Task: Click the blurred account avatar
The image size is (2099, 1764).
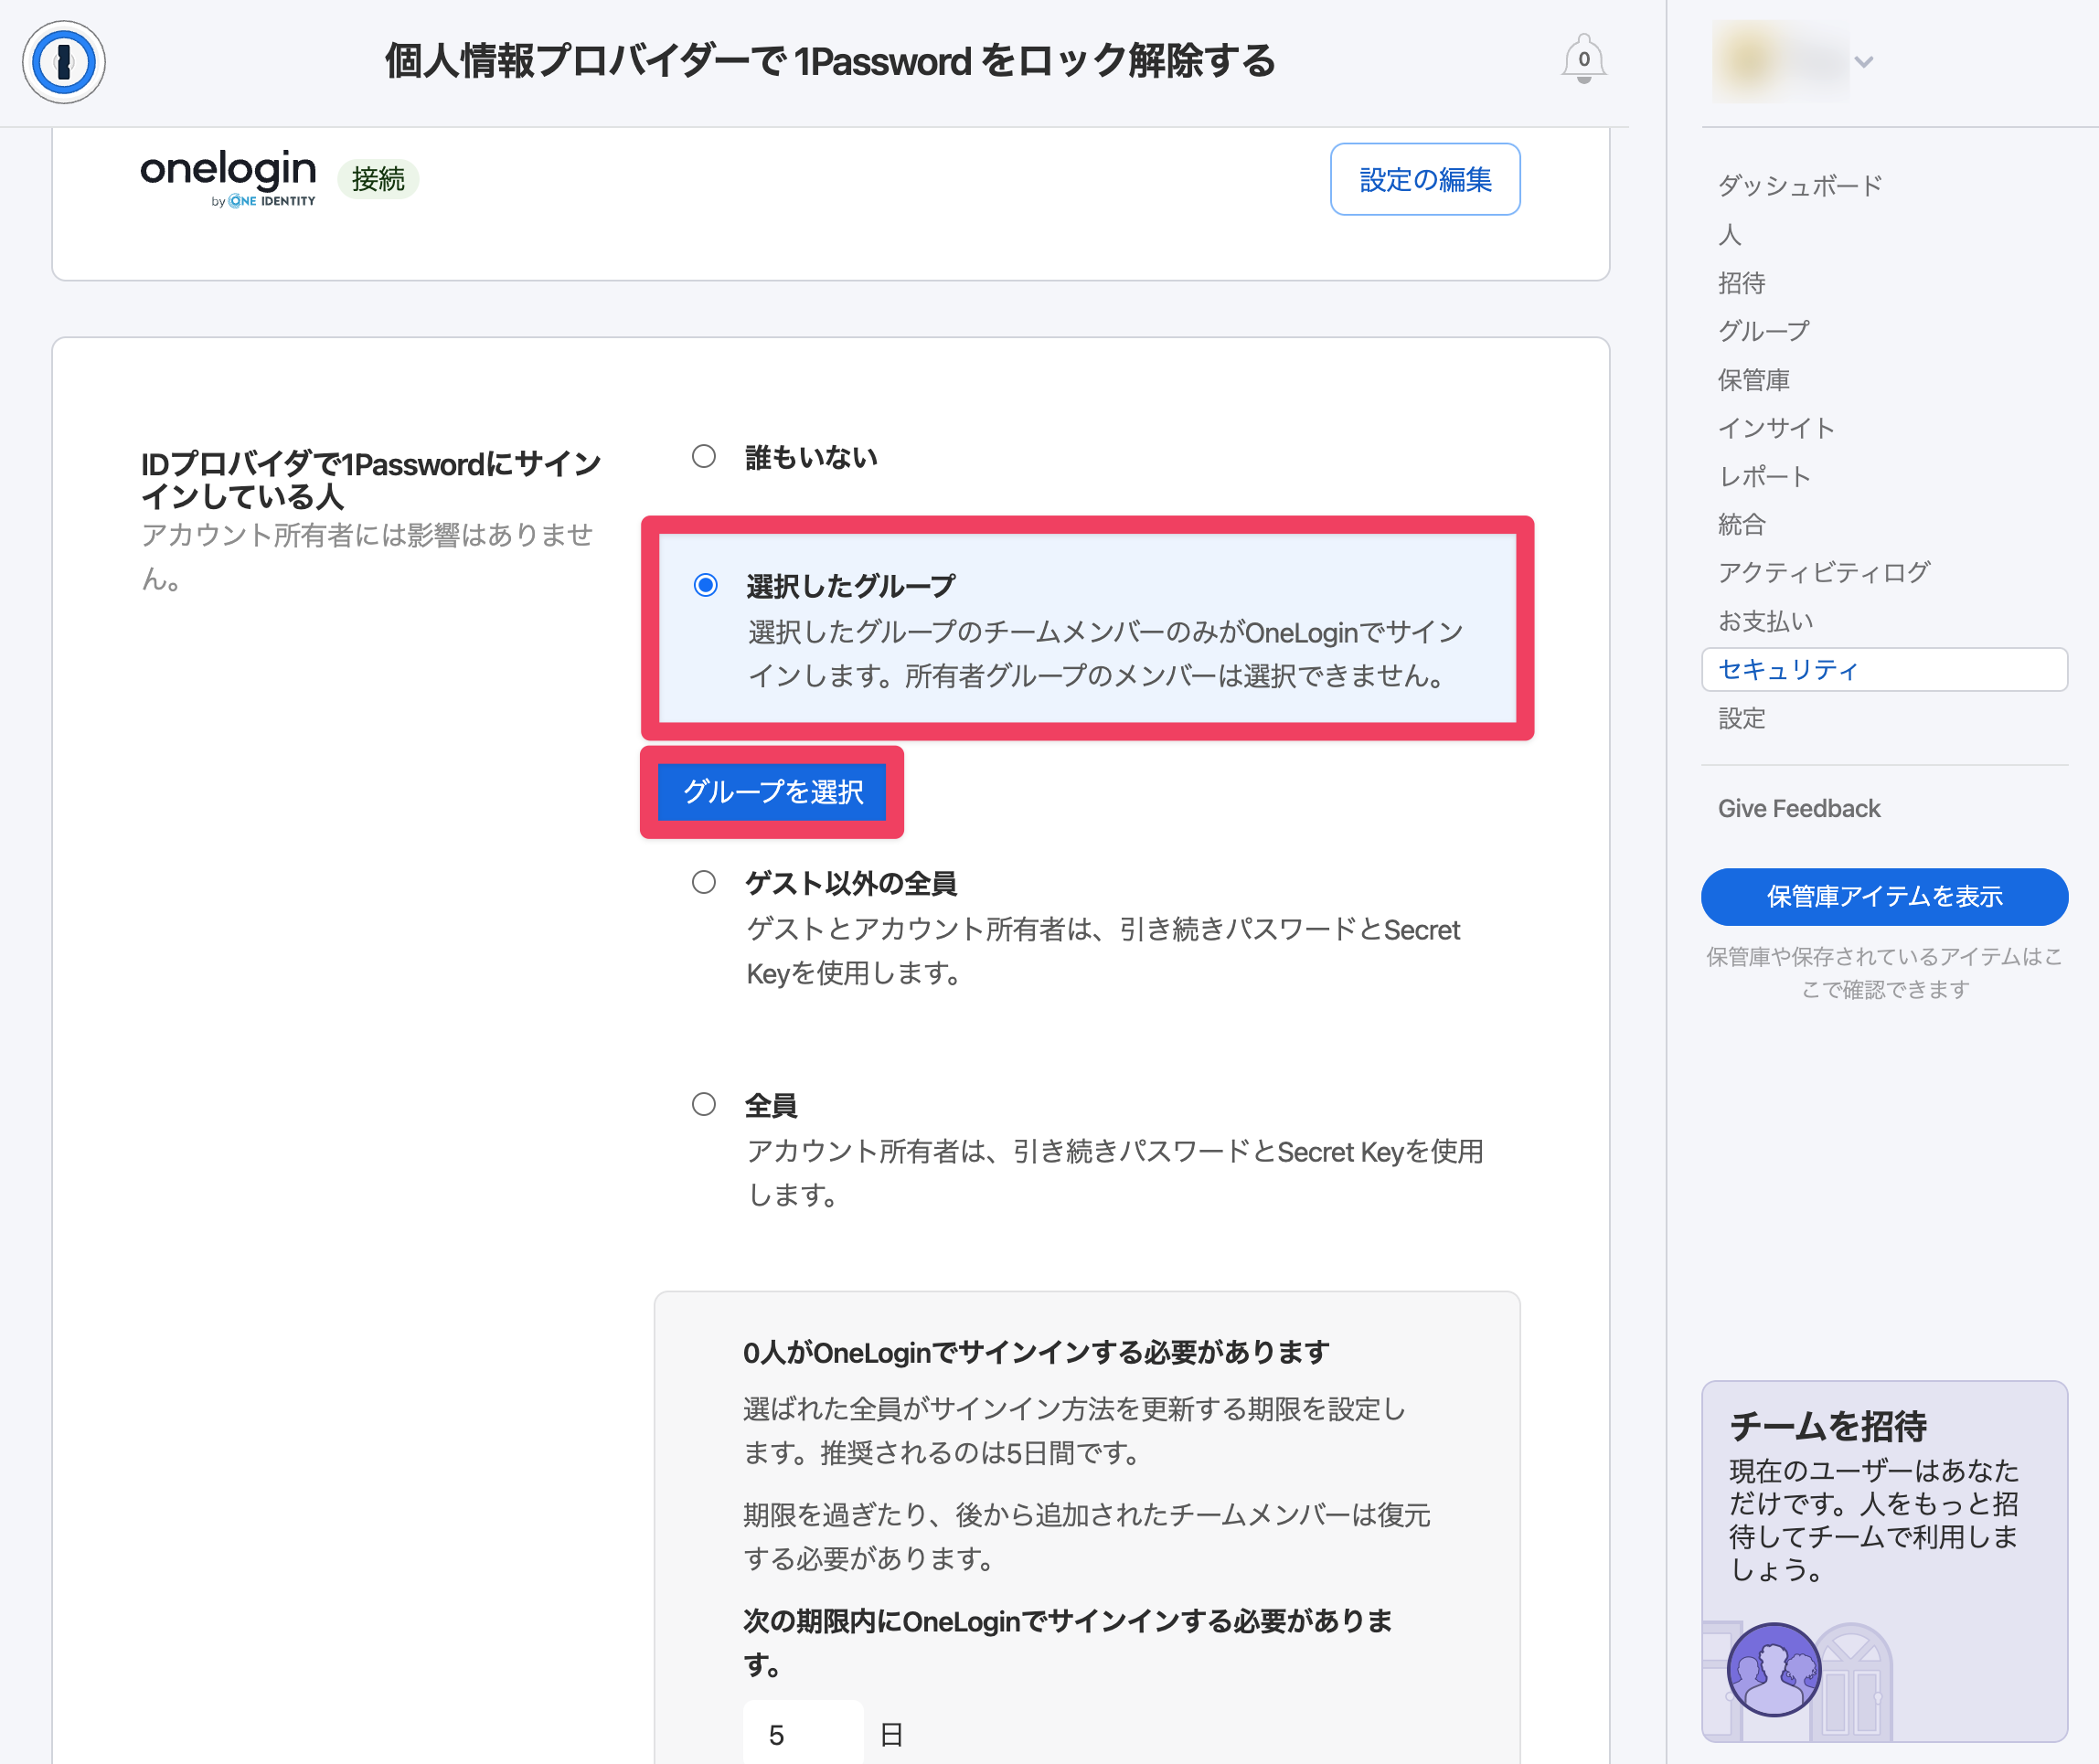Action: click(x=1780, y=62)
